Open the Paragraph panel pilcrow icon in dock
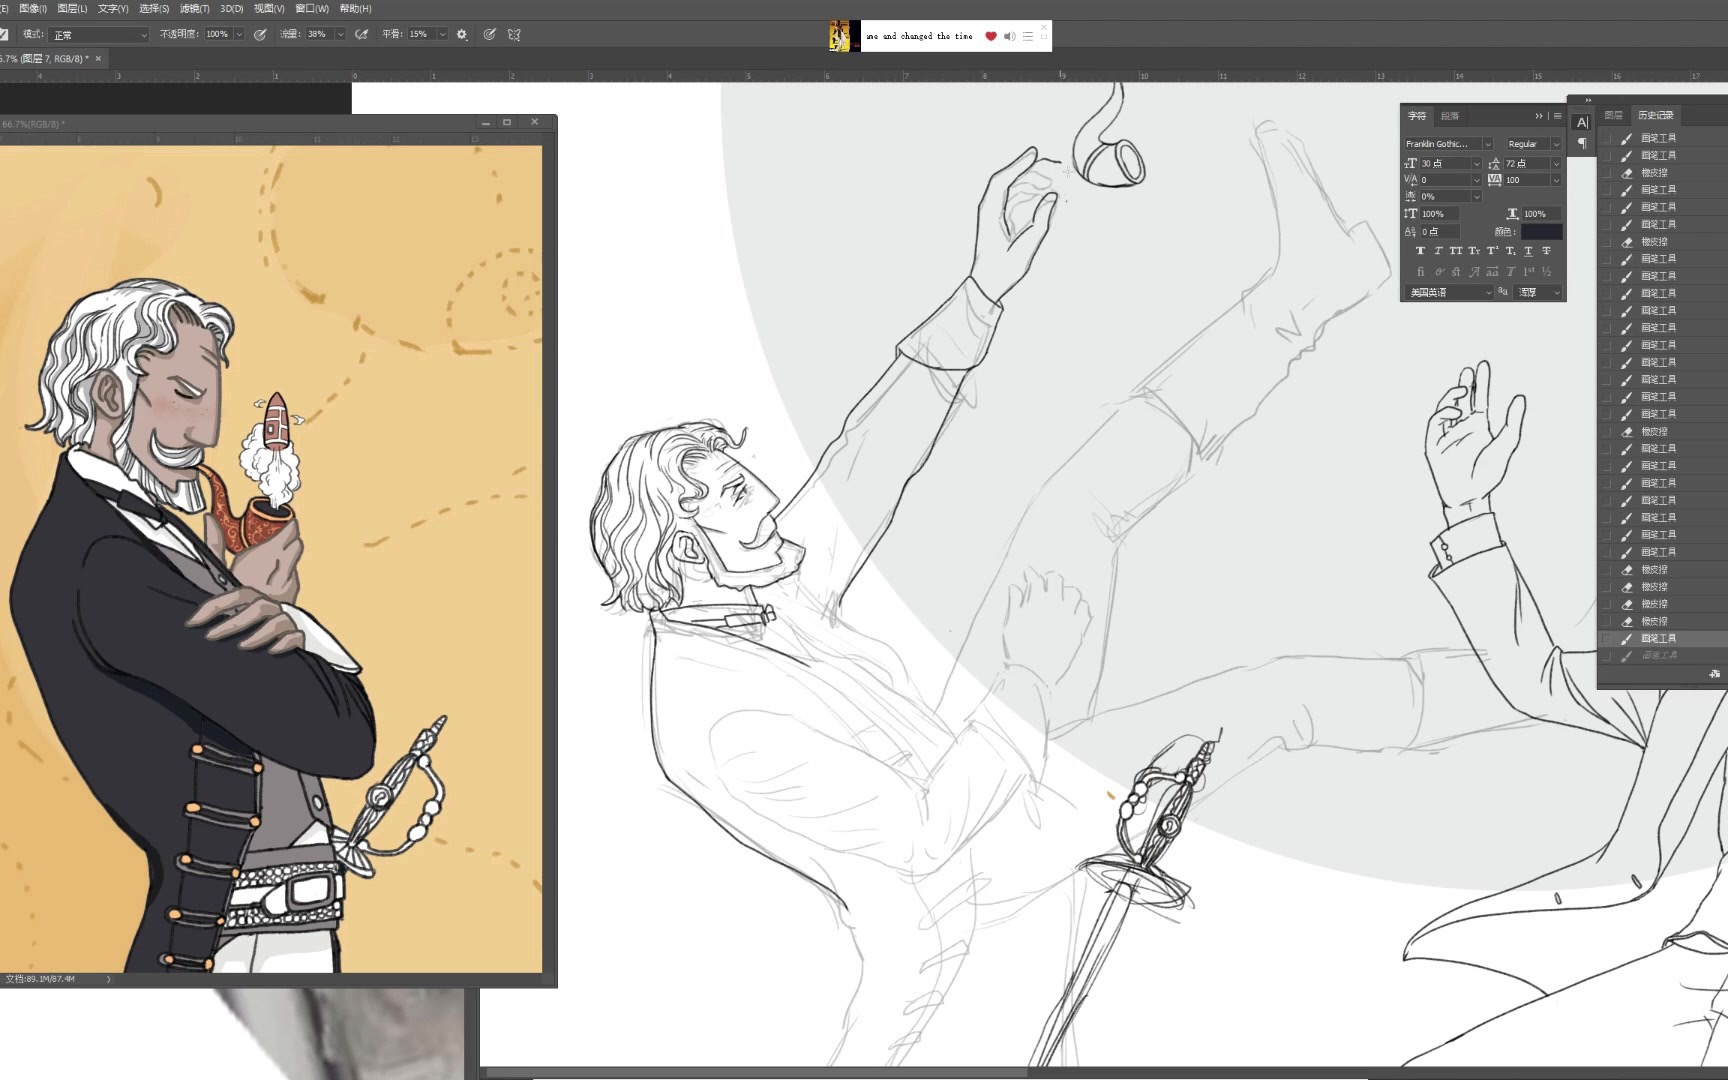 coord(1582,144)
